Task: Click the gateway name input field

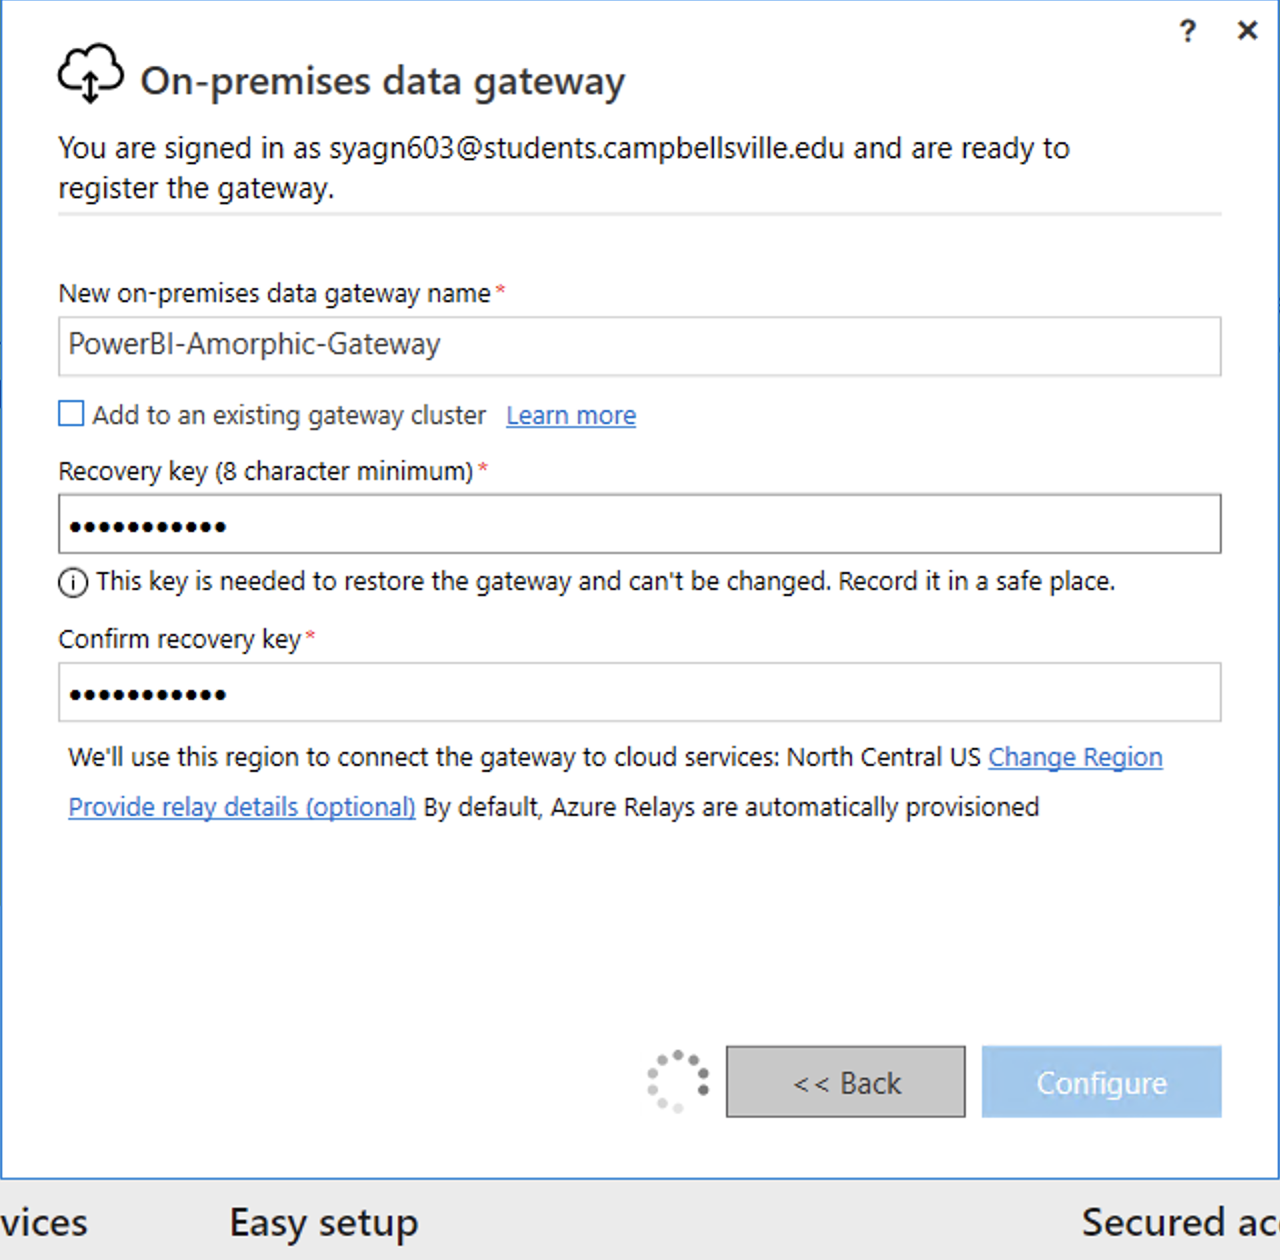Action: (x=639, y=346)
